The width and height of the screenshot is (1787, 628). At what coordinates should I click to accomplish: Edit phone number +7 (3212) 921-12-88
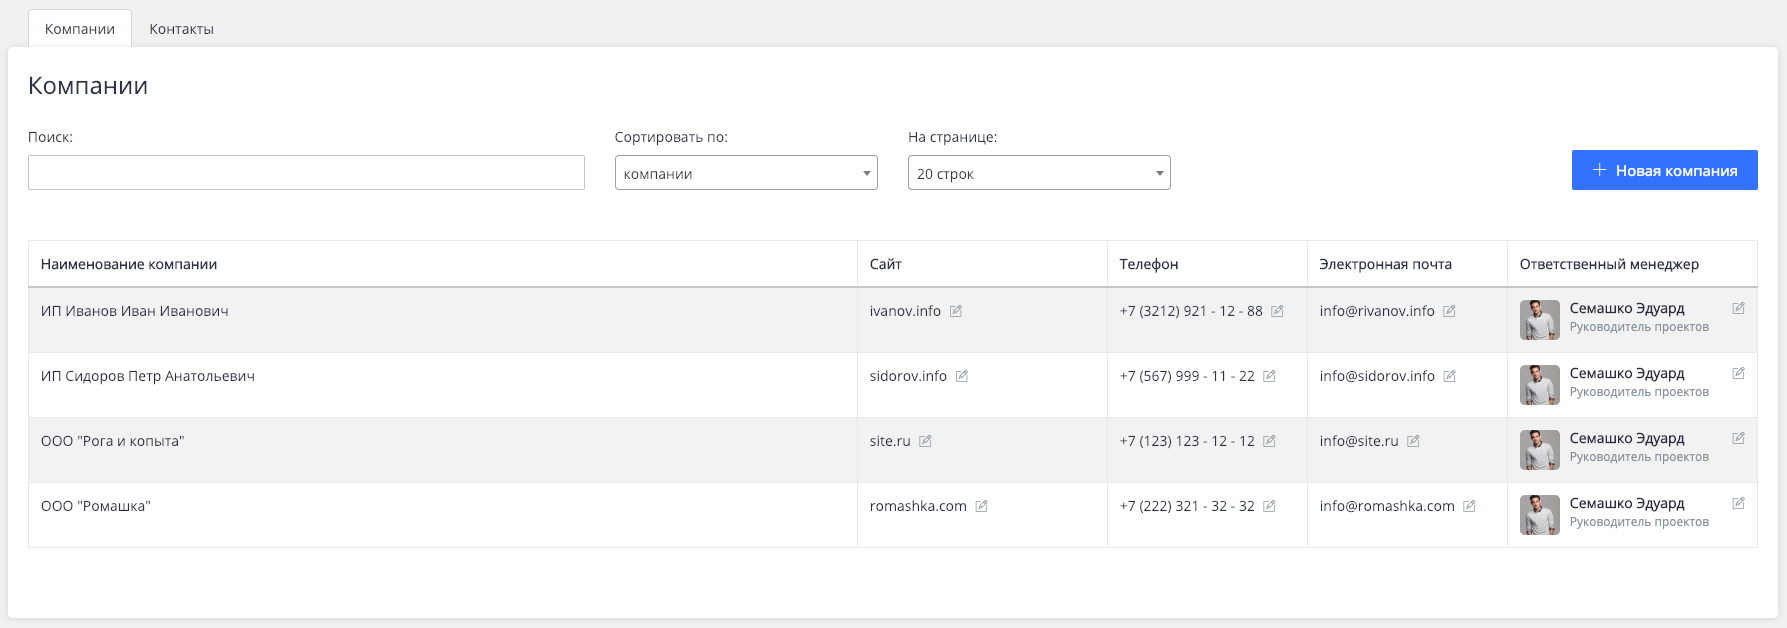click(1277, 311)
